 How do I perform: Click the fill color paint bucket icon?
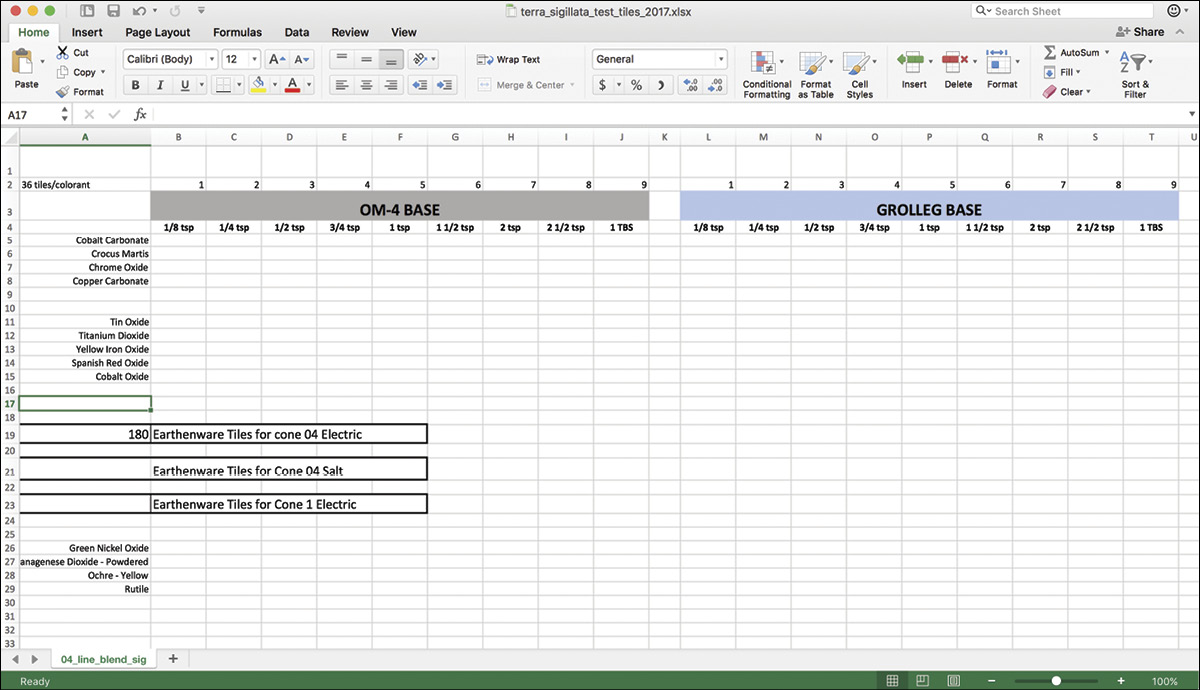(258, 85)
